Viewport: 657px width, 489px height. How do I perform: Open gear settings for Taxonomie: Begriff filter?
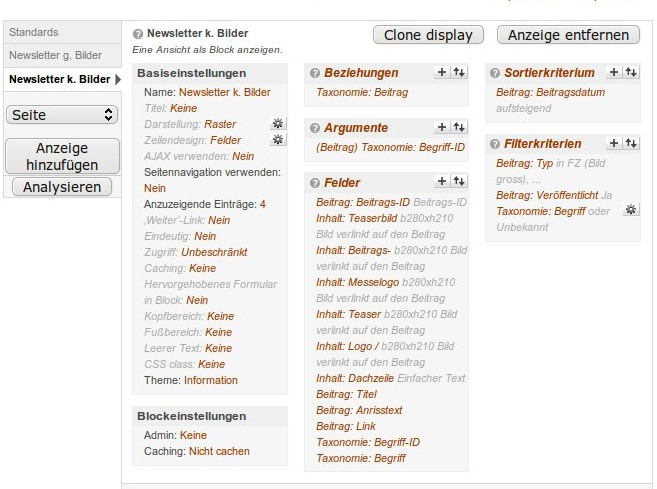630,210
